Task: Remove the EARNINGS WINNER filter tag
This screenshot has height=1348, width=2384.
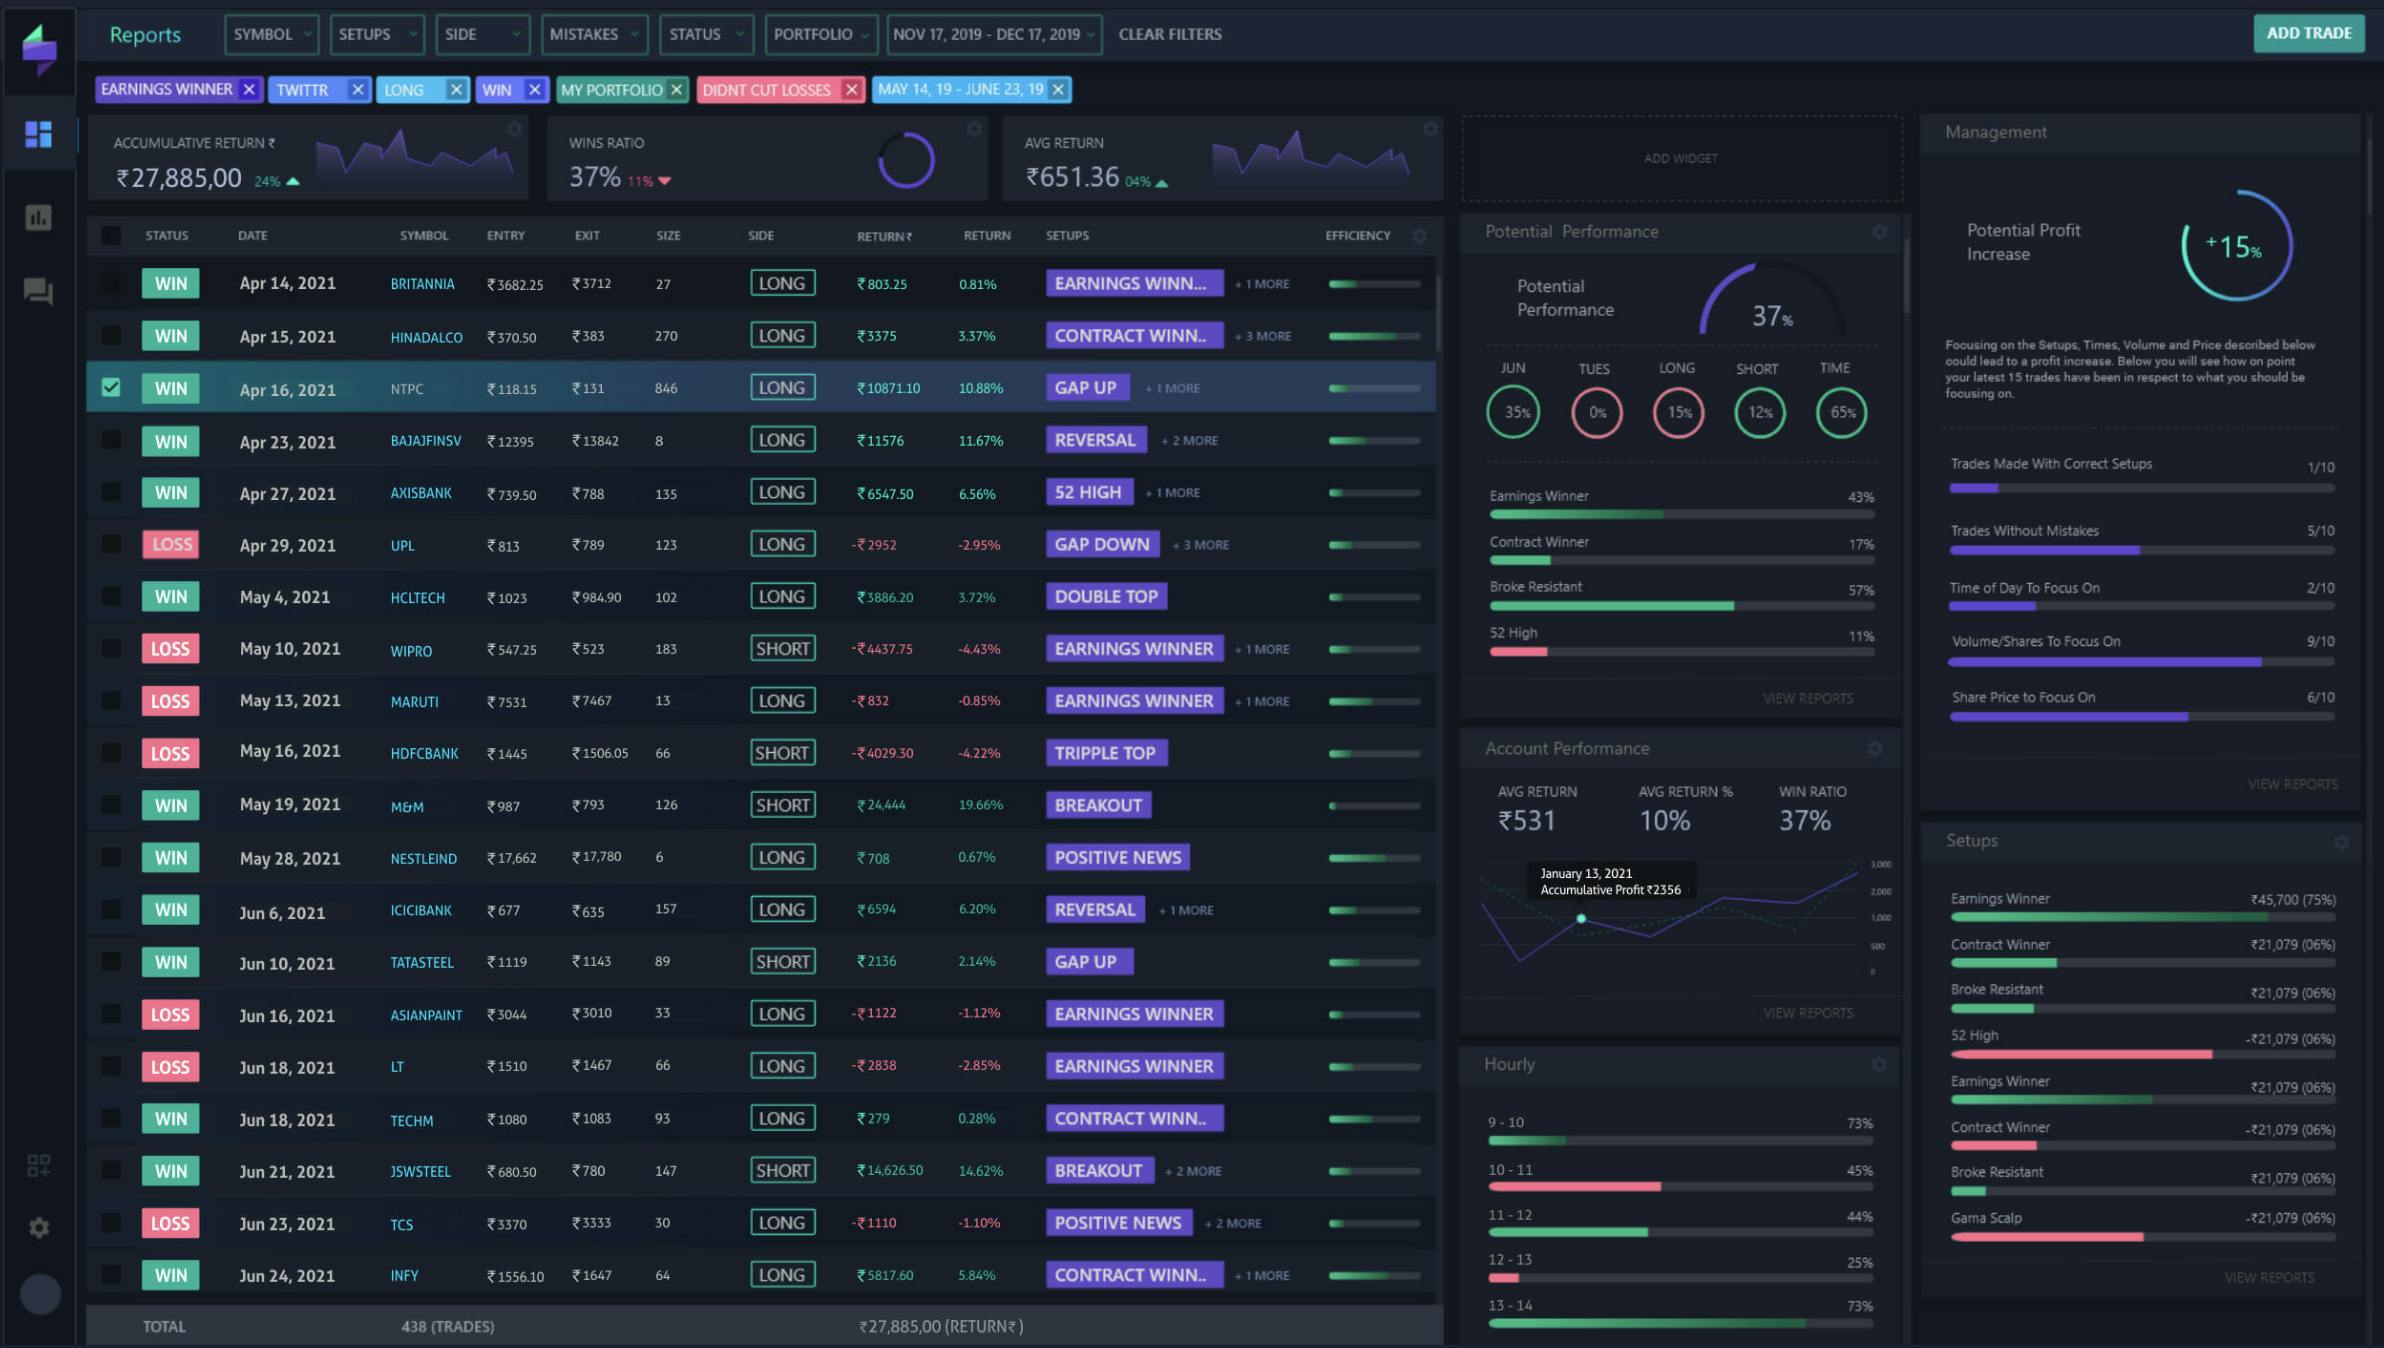Action: 249,90
